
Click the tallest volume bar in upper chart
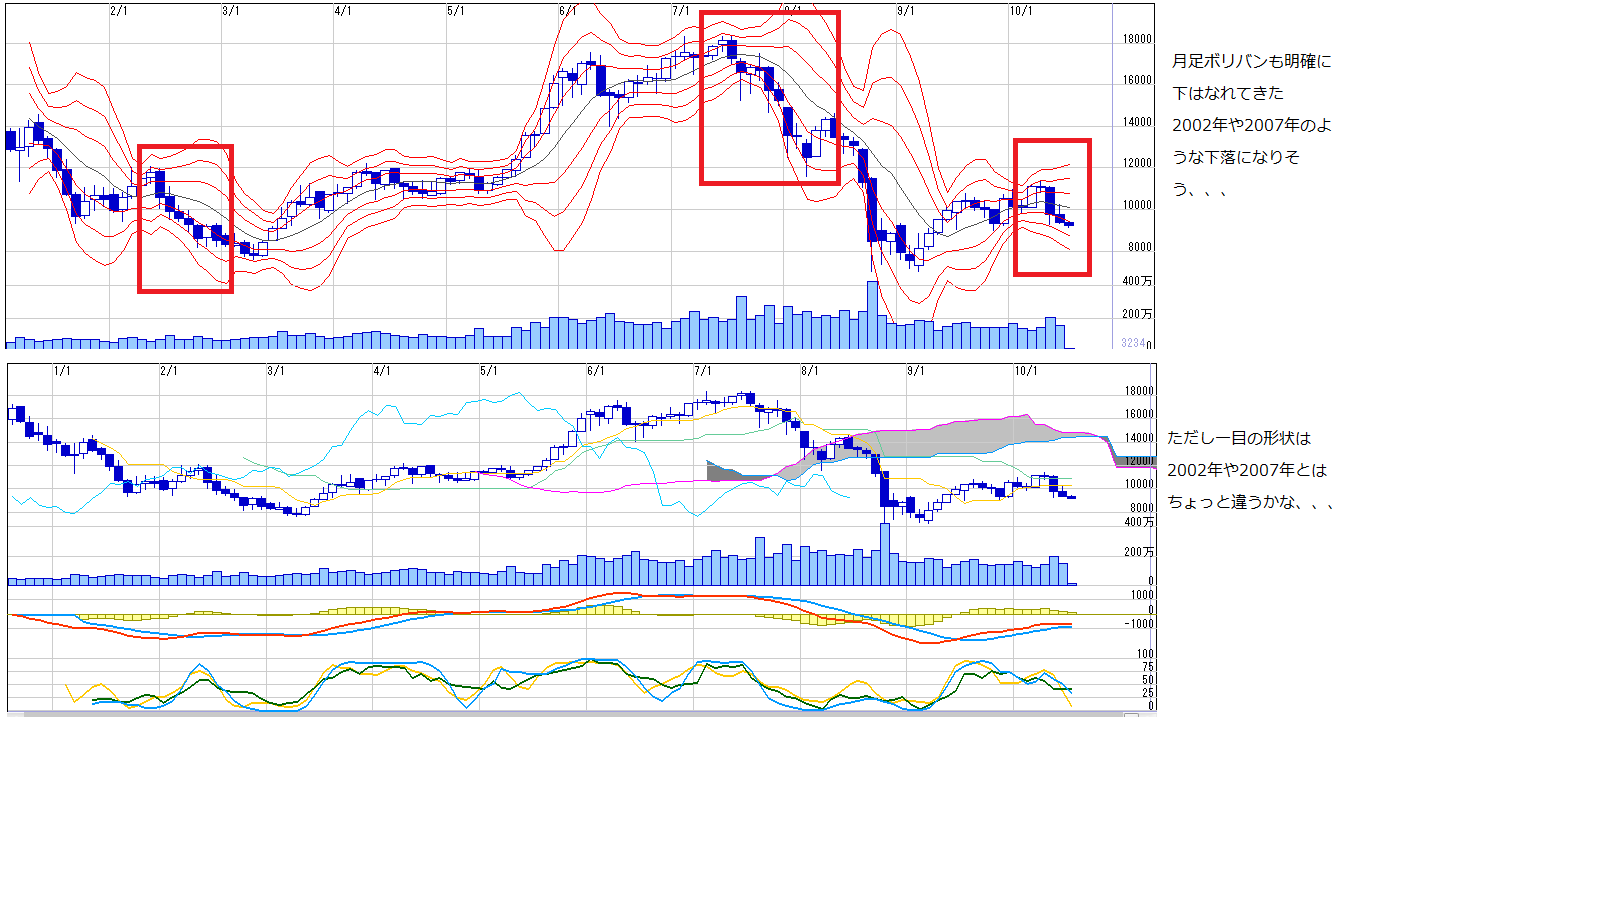point(872,315)
